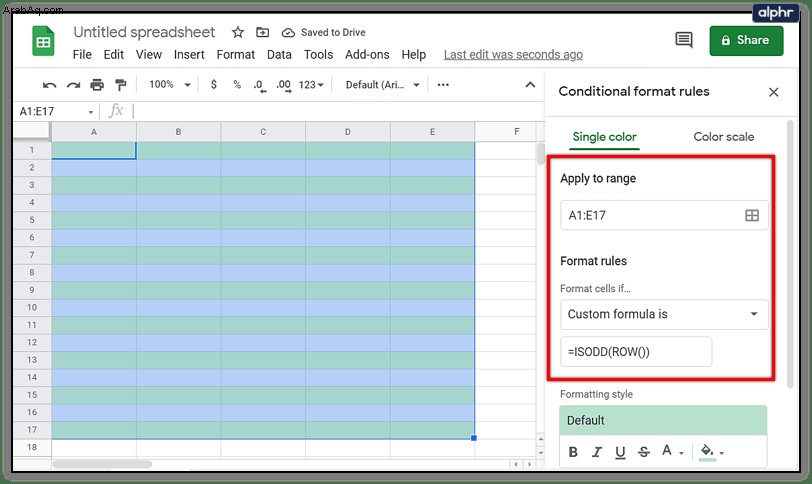Open the 100% zoom dropdown
Screen dimensions: 812x484
(170, 84)
